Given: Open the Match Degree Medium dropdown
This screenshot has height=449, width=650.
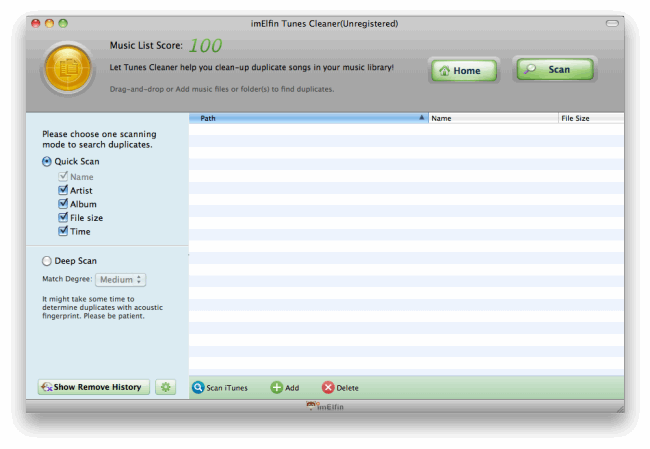Looking at the screenshot, I should click(120, 279).
